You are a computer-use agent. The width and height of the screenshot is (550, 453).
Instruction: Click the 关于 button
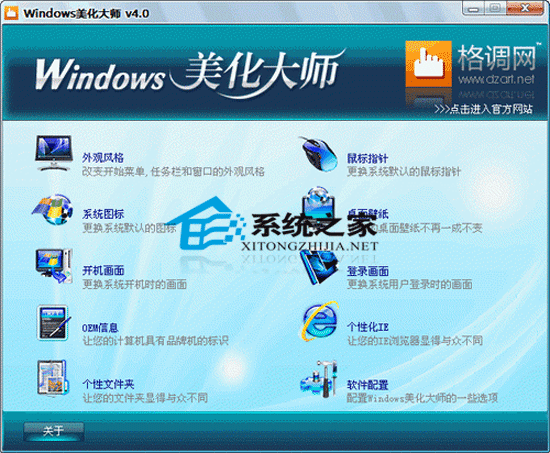click(x=54, y=431)
